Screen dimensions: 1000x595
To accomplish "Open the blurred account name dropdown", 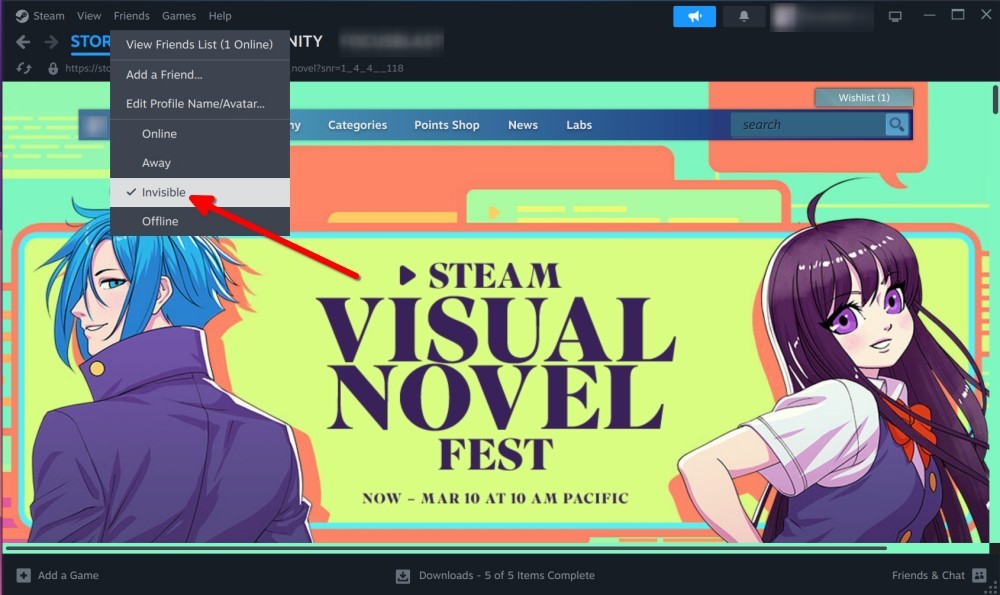I will tap(822, 17).
